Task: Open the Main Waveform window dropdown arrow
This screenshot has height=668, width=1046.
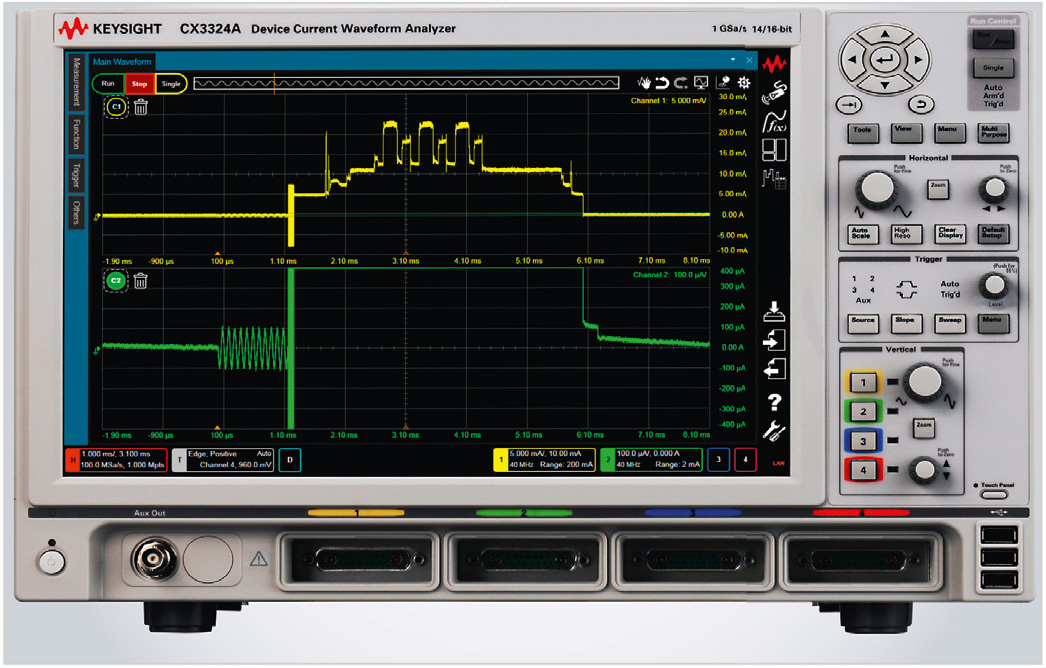Action: coord(732,60)
